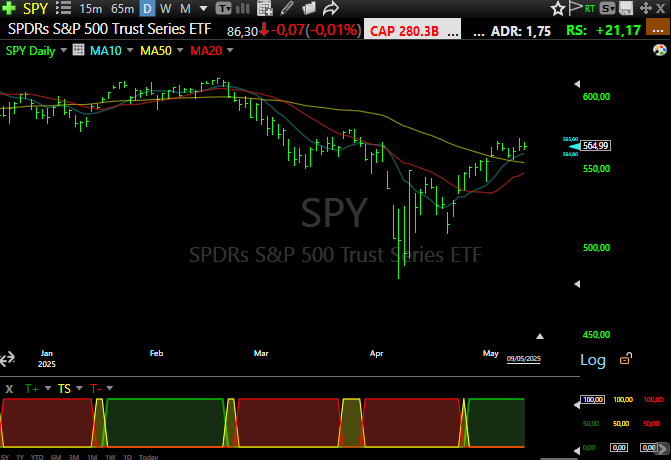The image size is (671, 460).
Task: Expand the timeframe dropdown arrow after M
Action: (204, 8)
